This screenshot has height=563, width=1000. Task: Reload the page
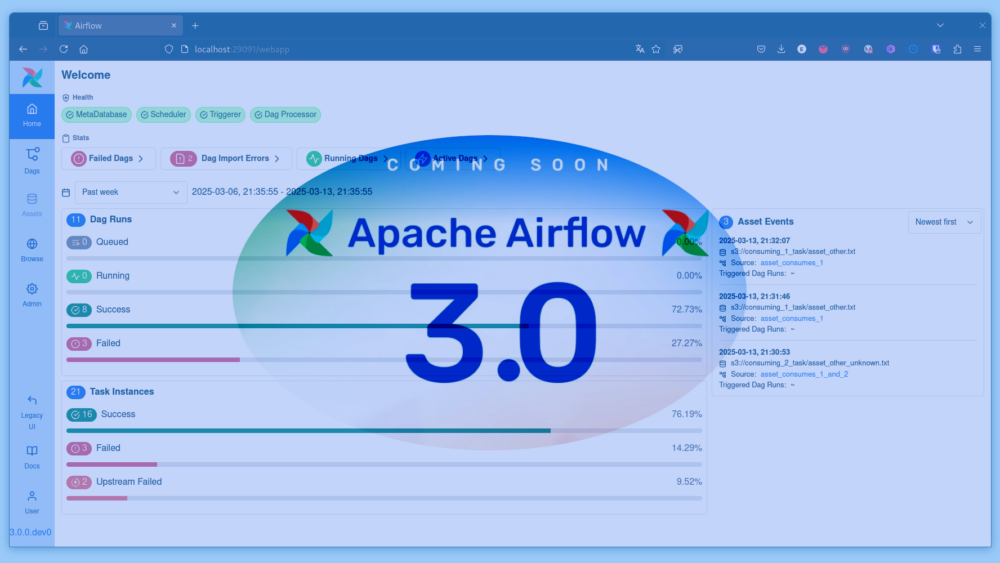point(64,49)
